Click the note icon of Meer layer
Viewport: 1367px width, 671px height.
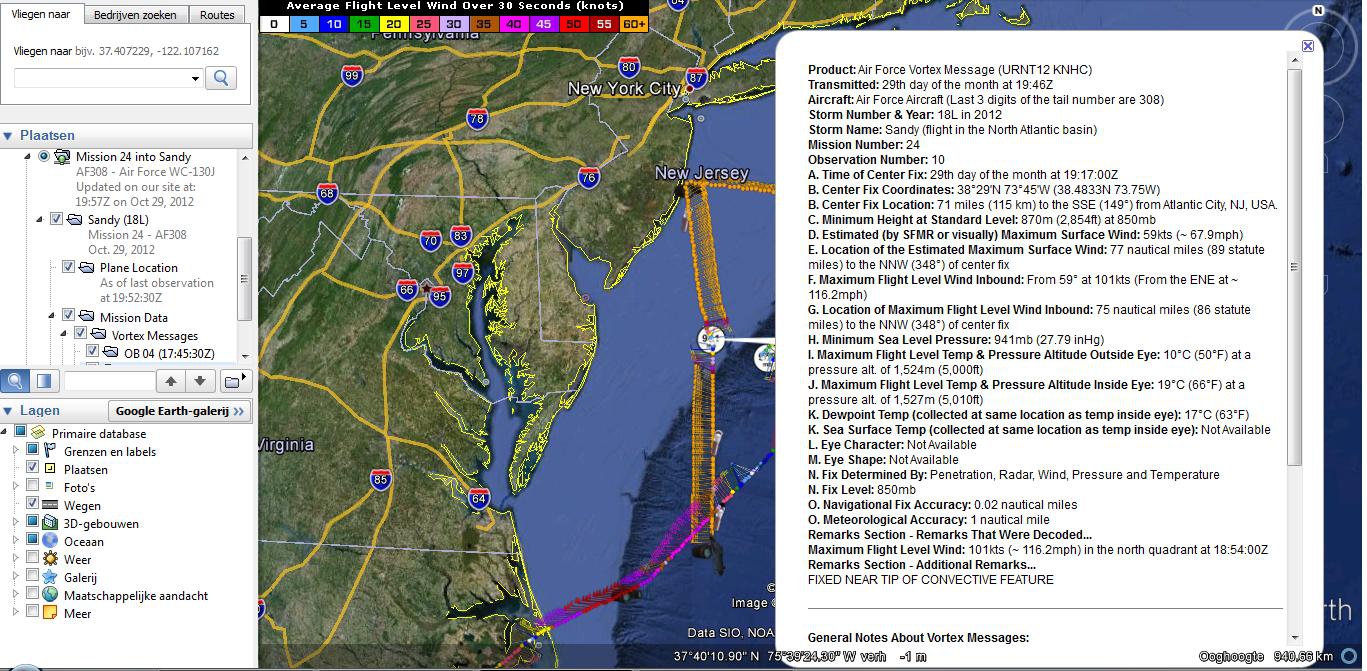click(x=50, y=613)
